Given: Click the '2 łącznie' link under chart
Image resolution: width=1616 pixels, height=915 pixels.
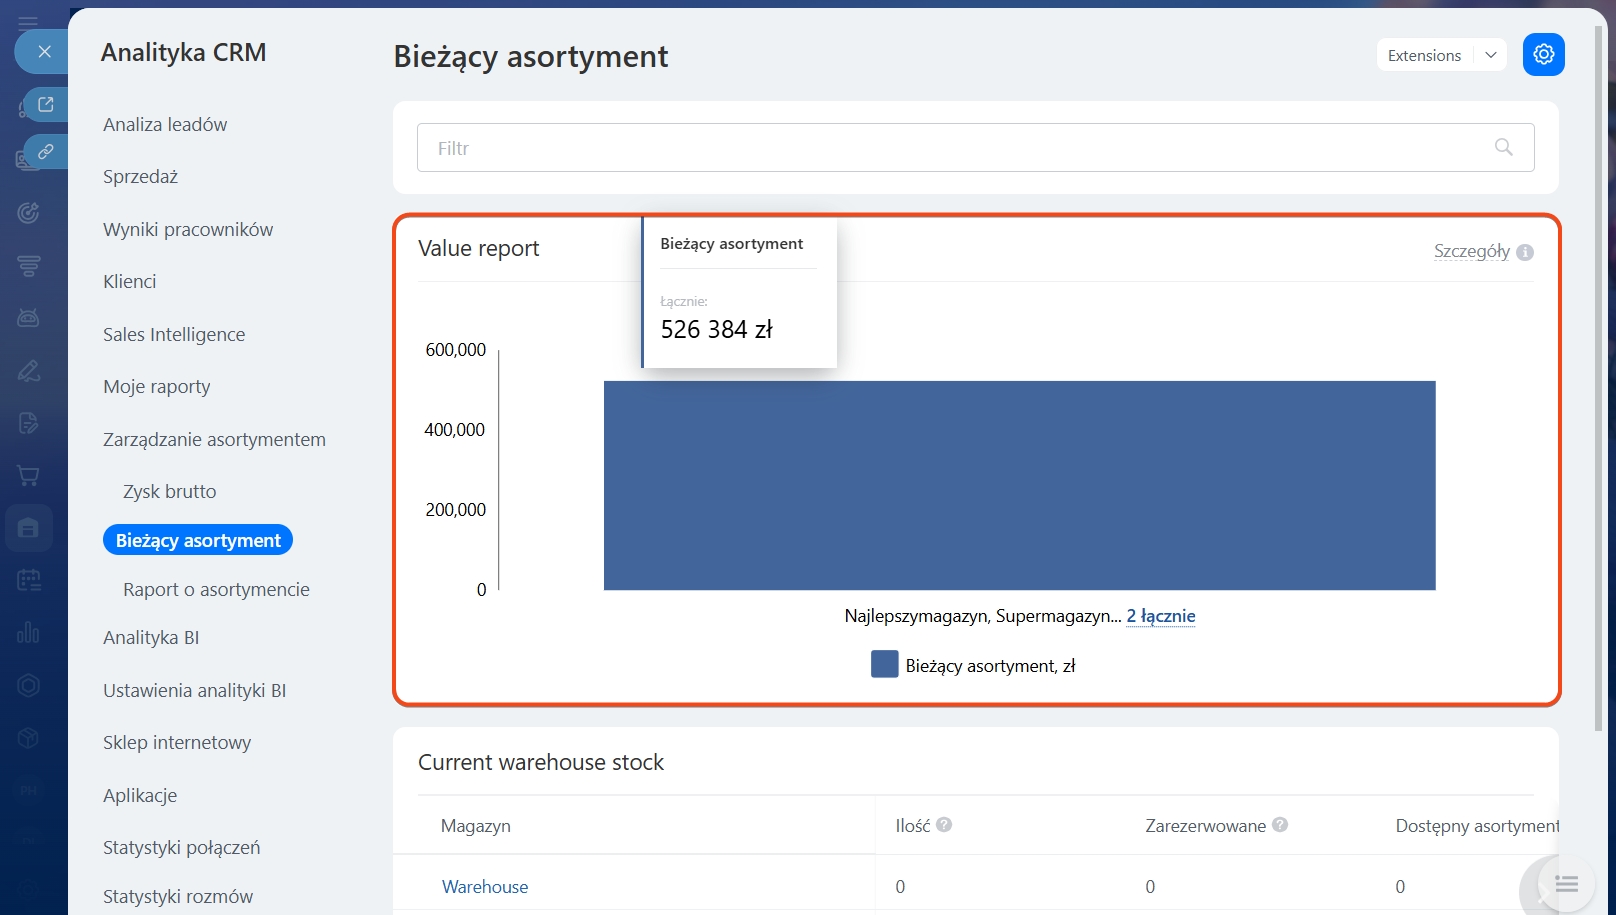Looking at the screenshot, I should pyautogui.click(x=1160, y=616).
